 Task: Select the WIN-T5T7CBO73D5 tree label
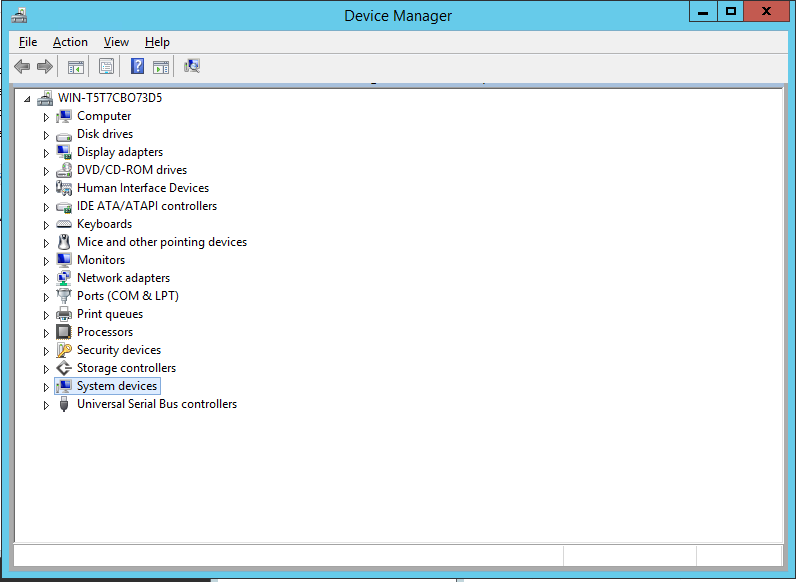point(110,98)
